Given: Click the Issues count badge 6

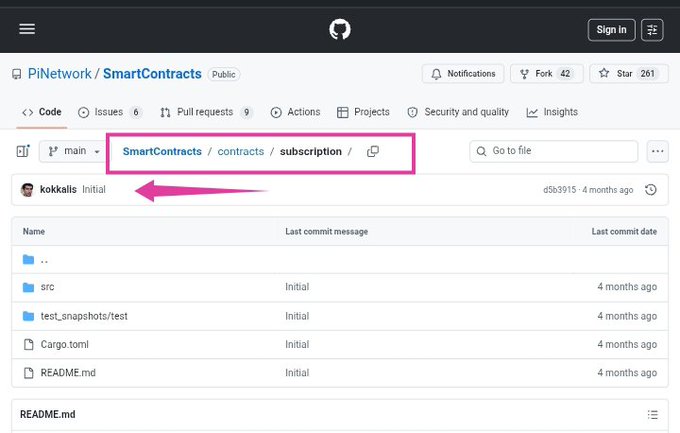Looking at the screenshot, I should click(136, 112).
